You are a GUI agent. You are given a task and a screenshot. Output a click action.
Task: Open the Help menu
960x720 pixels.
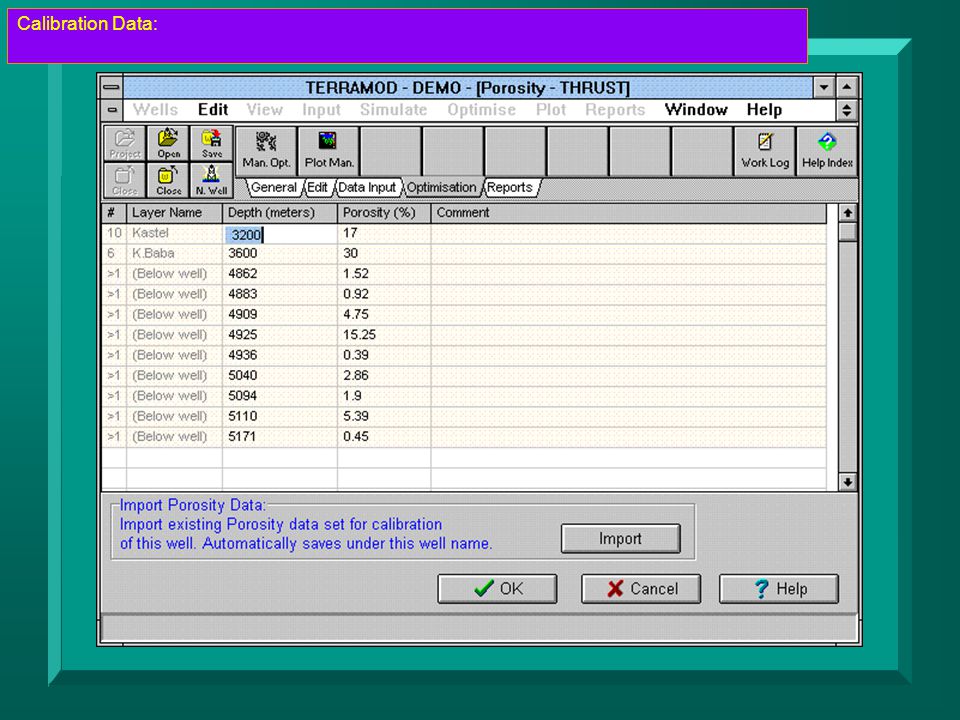coord(764,110)
